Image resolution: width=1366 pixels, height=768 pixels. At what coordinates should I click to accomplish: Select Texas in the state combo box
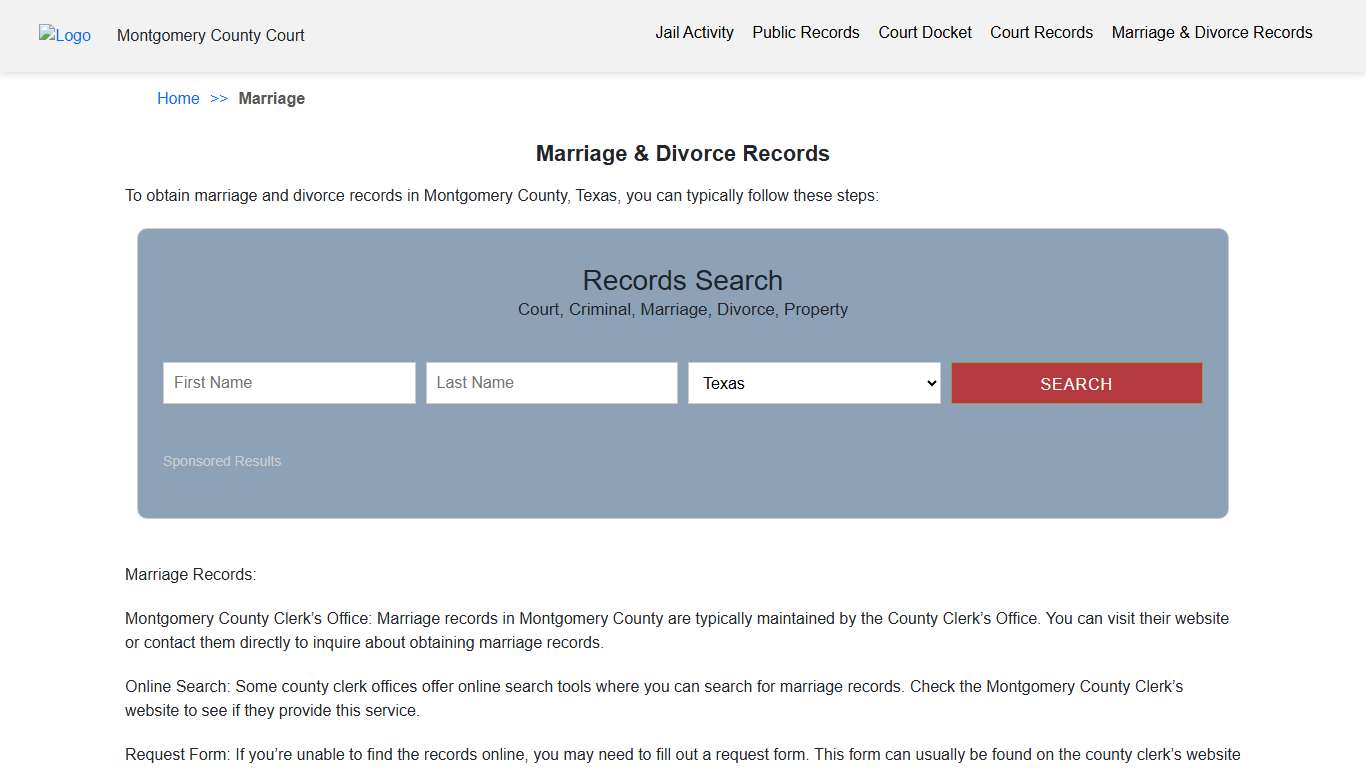[813, 383]
